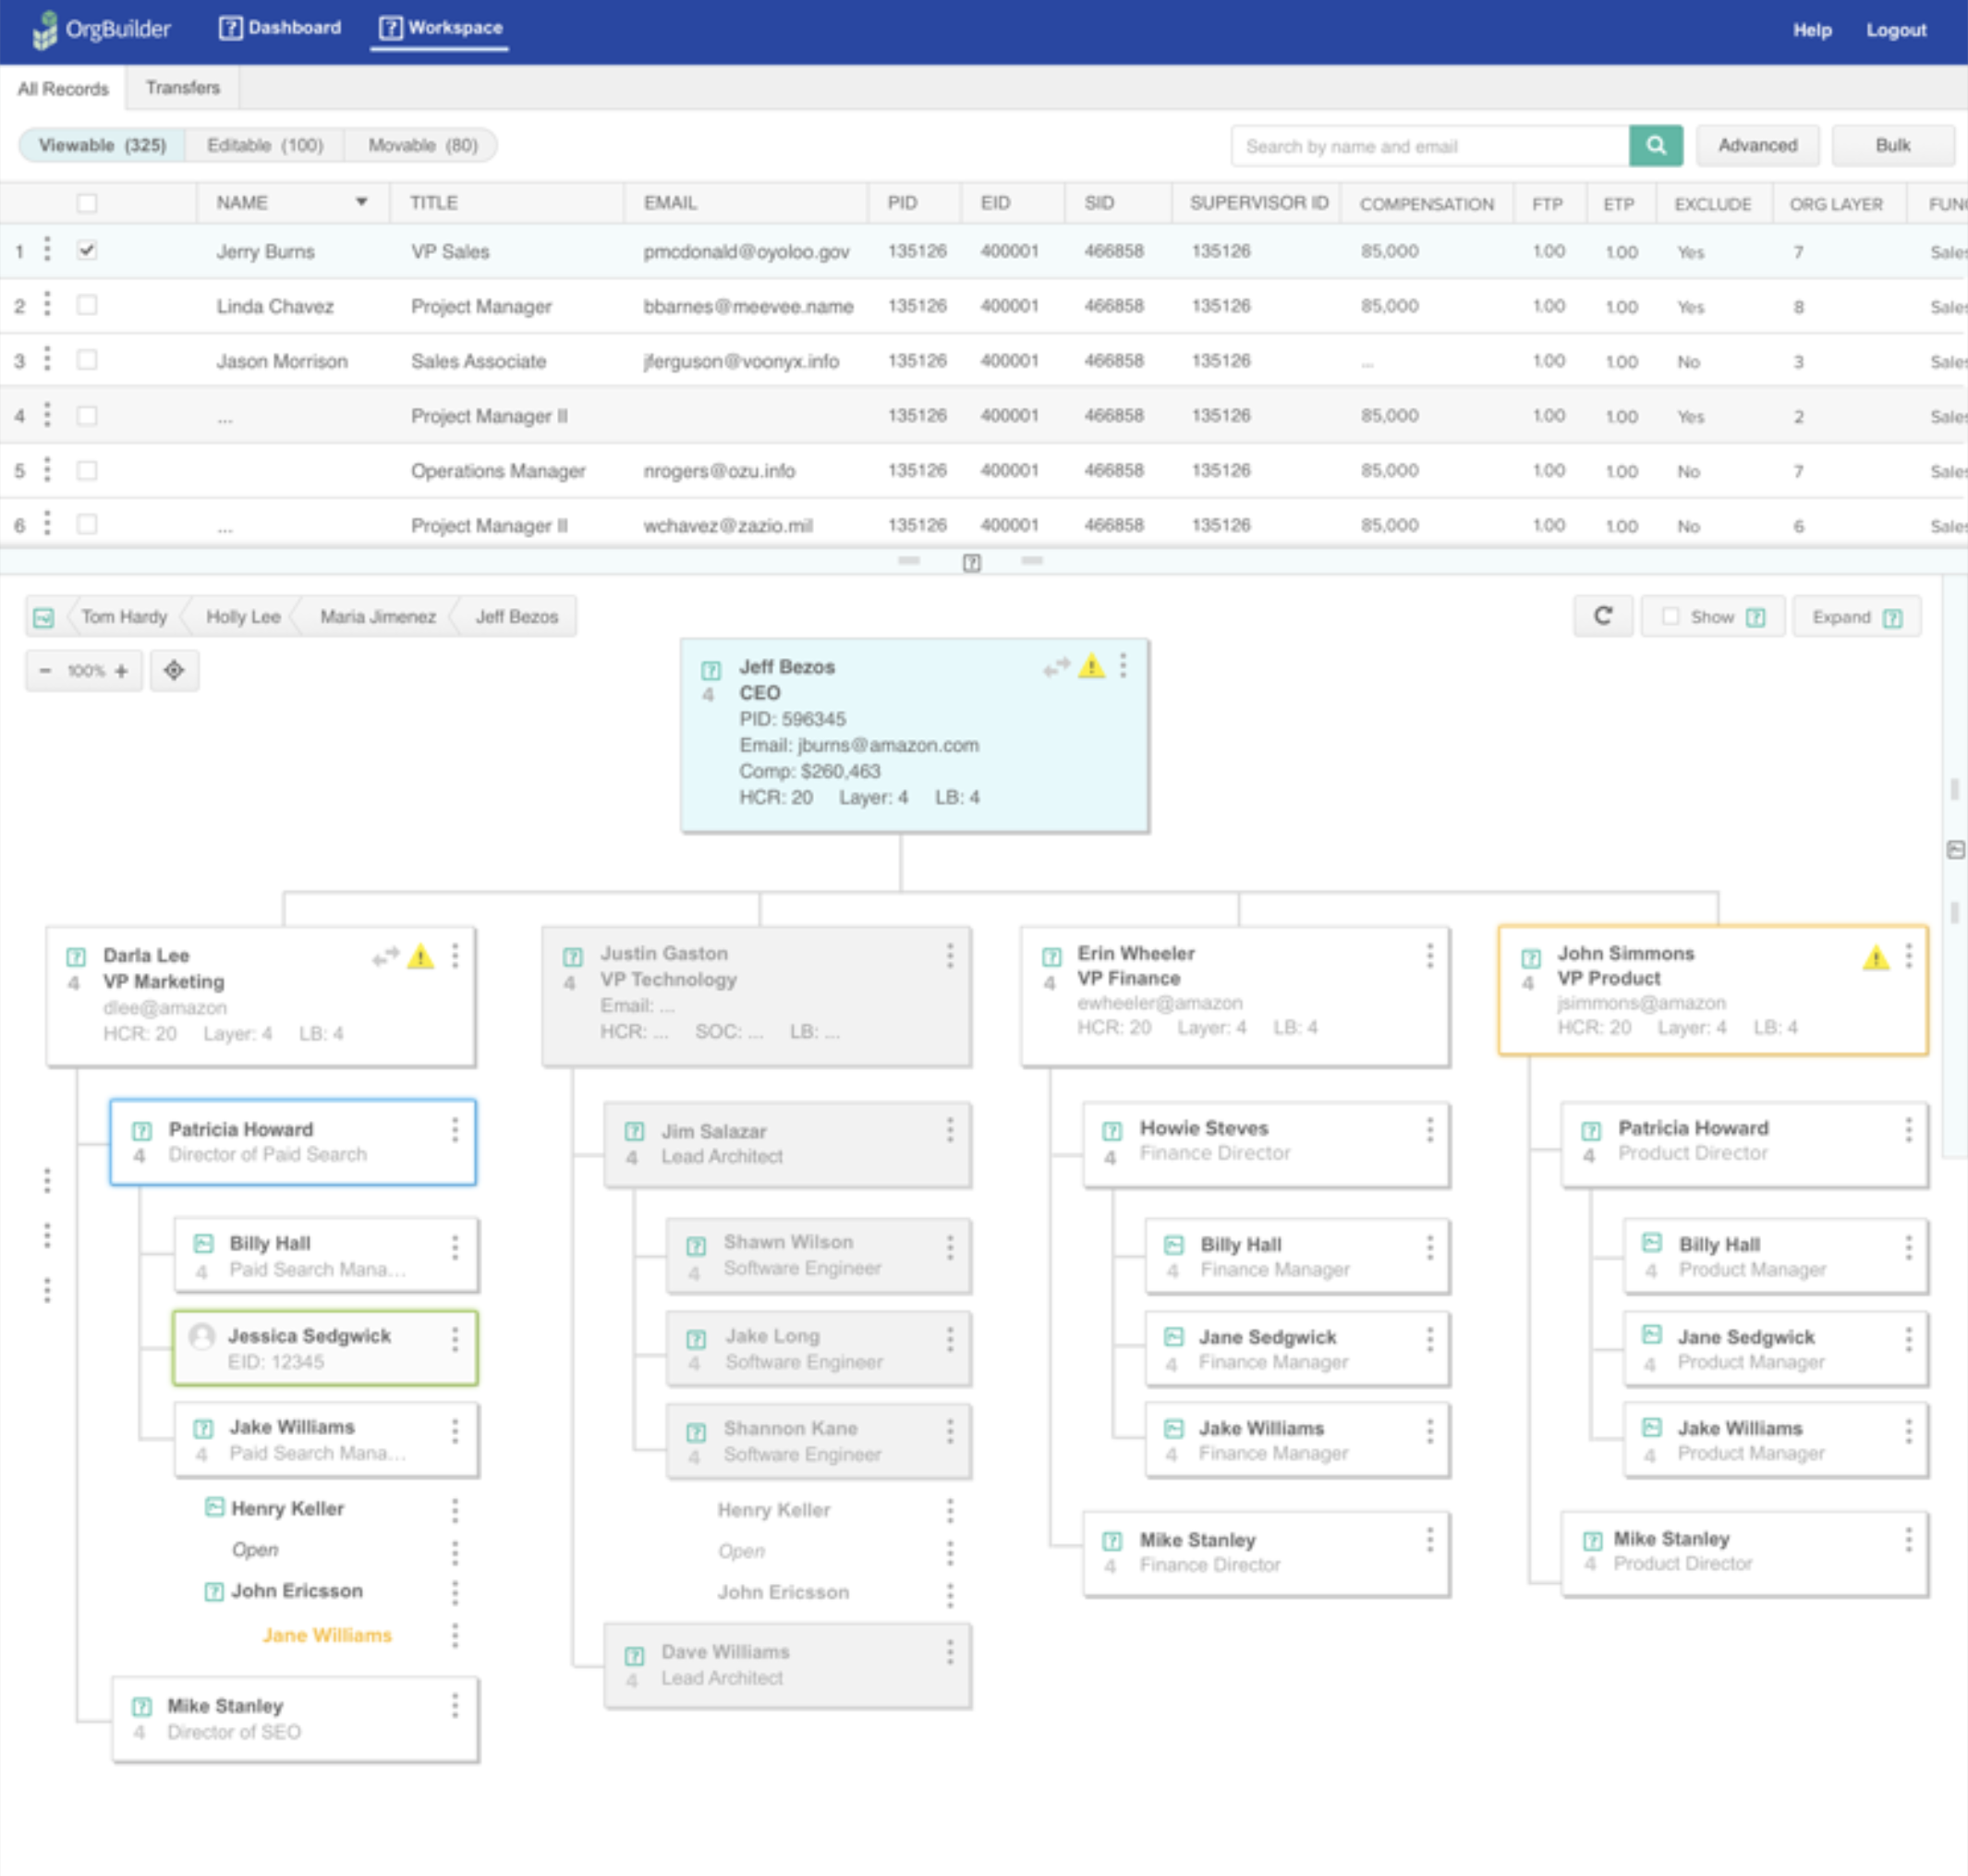Select the Jessica Sedgwick card
Screen dimensions: 1968x1876
point(325,1348)
